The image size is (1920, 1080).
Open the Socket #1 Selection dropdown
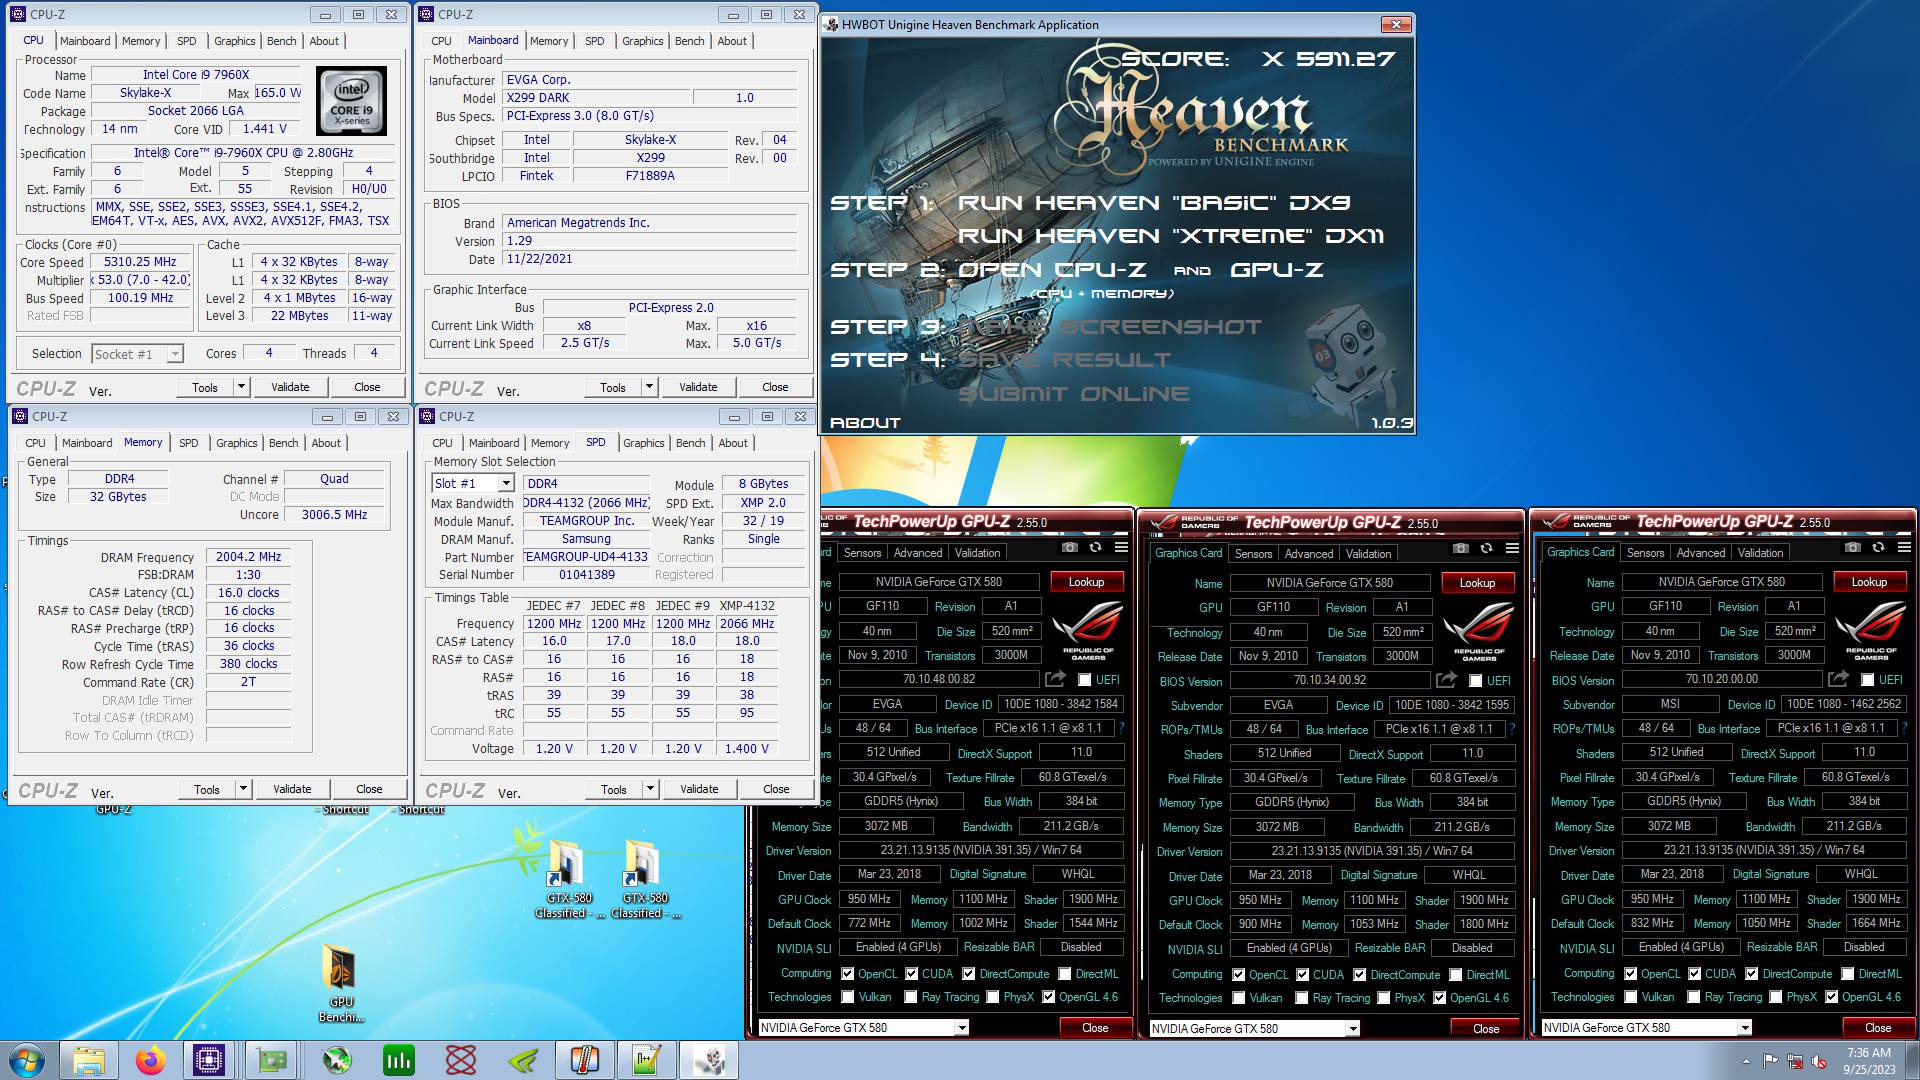pos(175,354)
